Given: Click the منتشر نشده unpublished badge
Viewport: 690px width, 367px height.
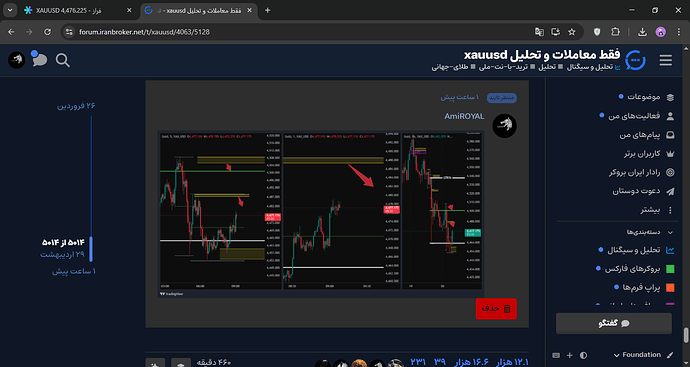Looking at the screenshot, I should (x=502, y=98).
